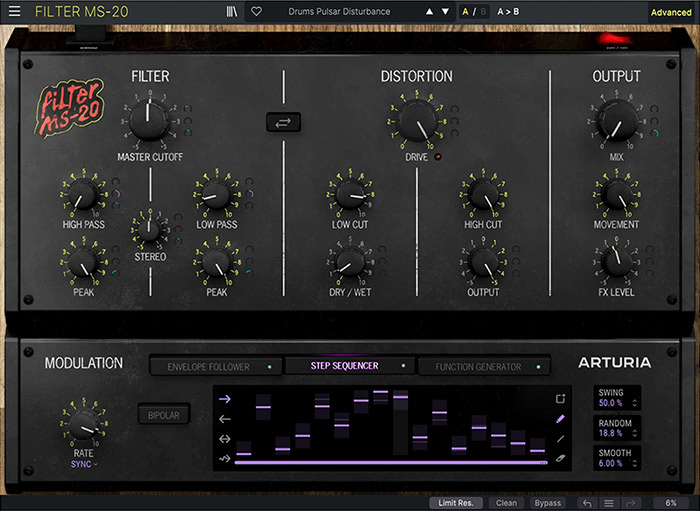Open the edit history list
The width and height of the screenshot is (700, 511).
[x=609, y=503]
